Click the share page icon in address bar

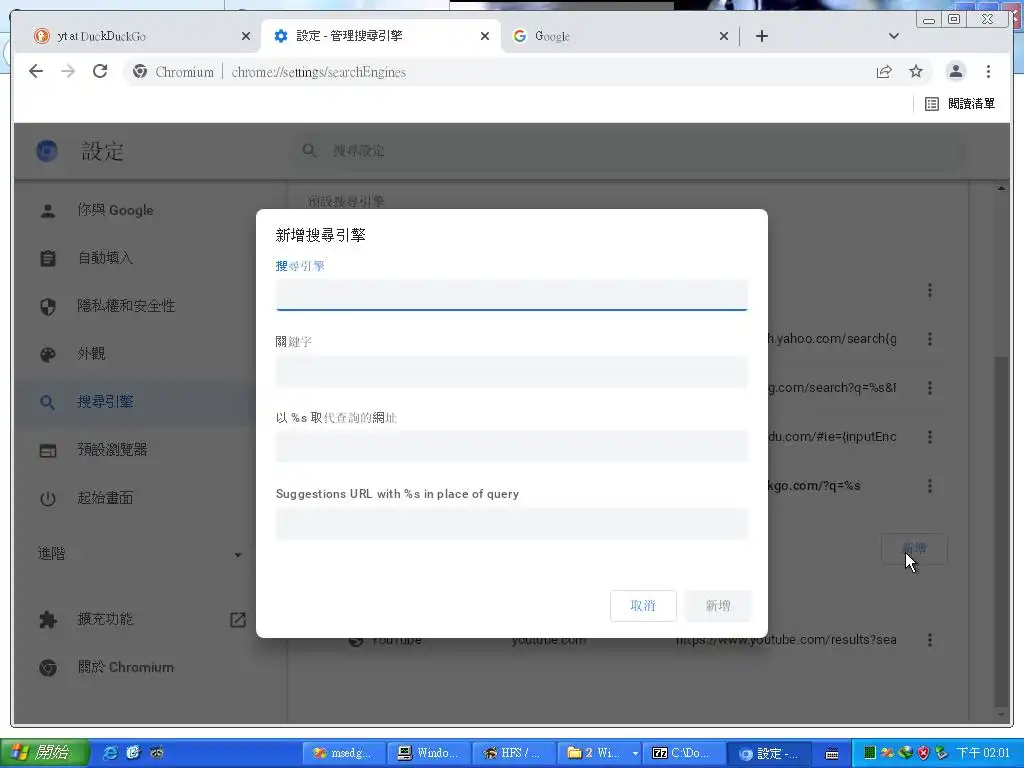pos(884,72)
